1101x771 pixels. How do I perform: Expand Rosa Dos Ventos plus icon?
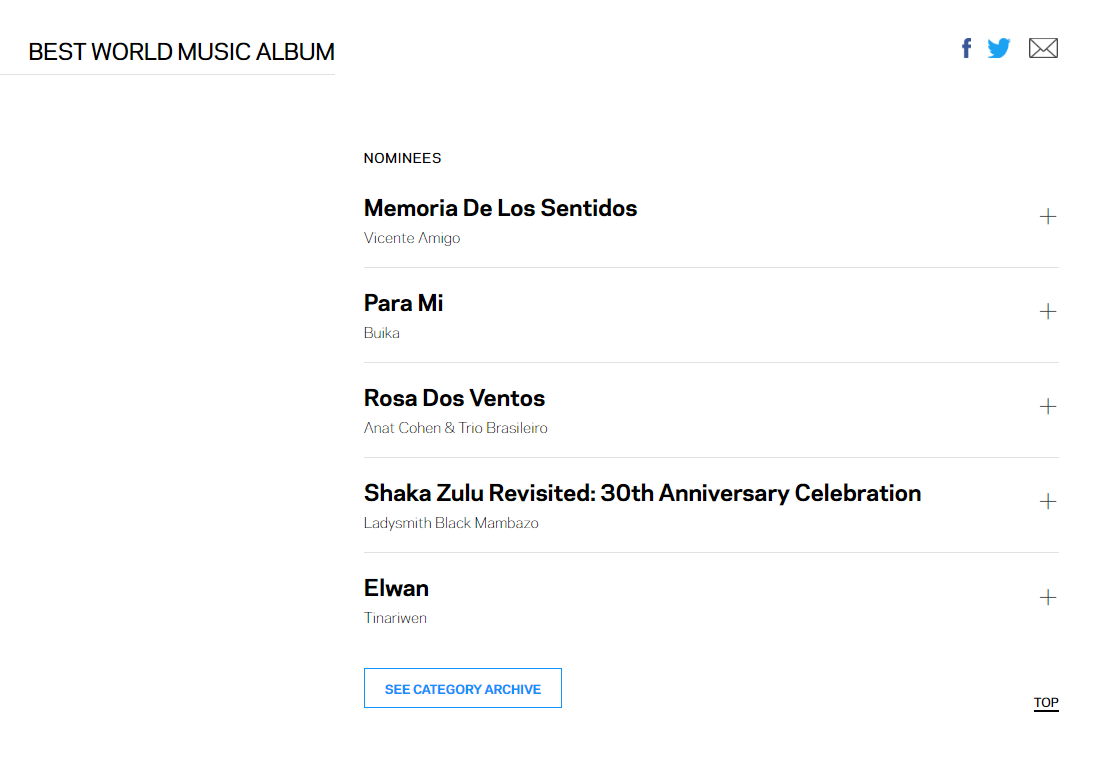[1048, 407]
